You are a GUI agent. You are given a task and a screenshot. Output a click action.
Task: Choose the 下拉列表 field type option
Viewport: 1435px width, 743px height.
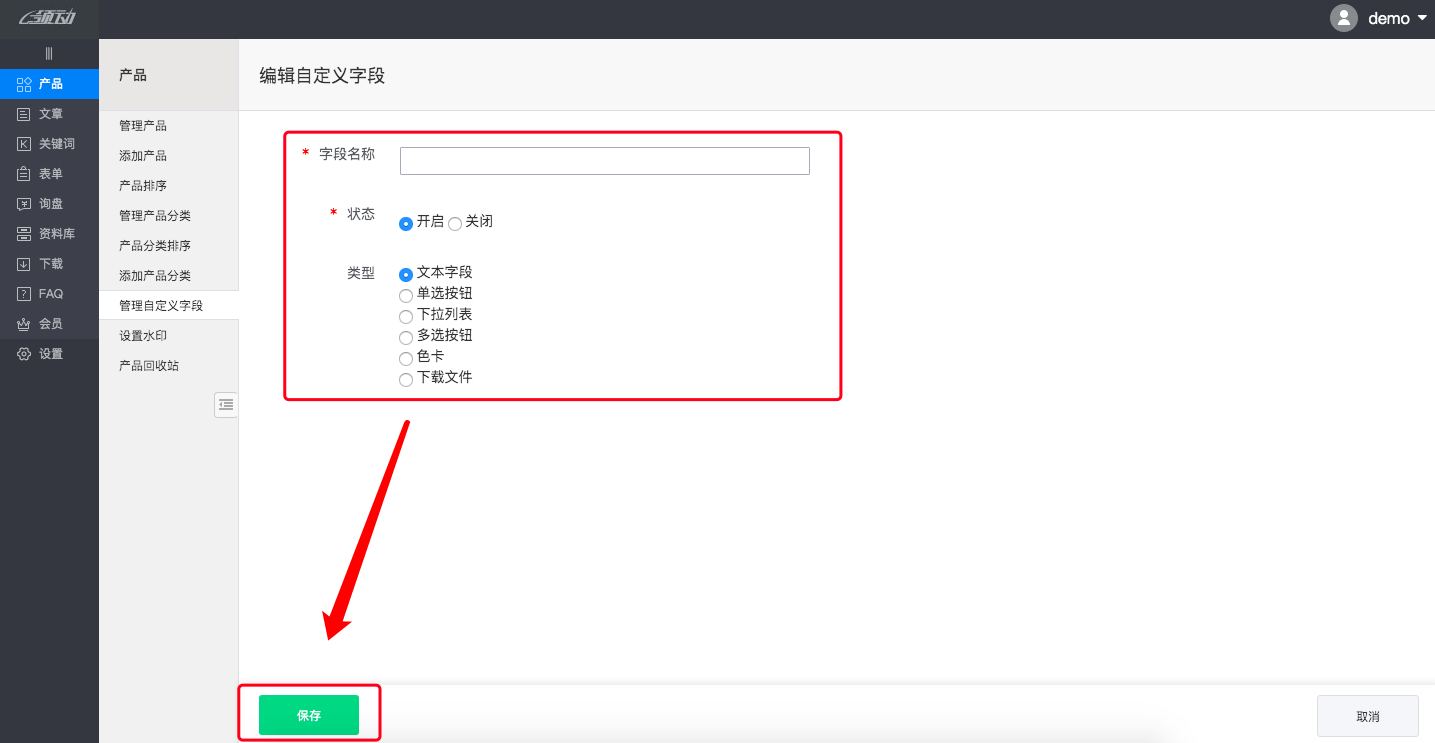[406, 315]
